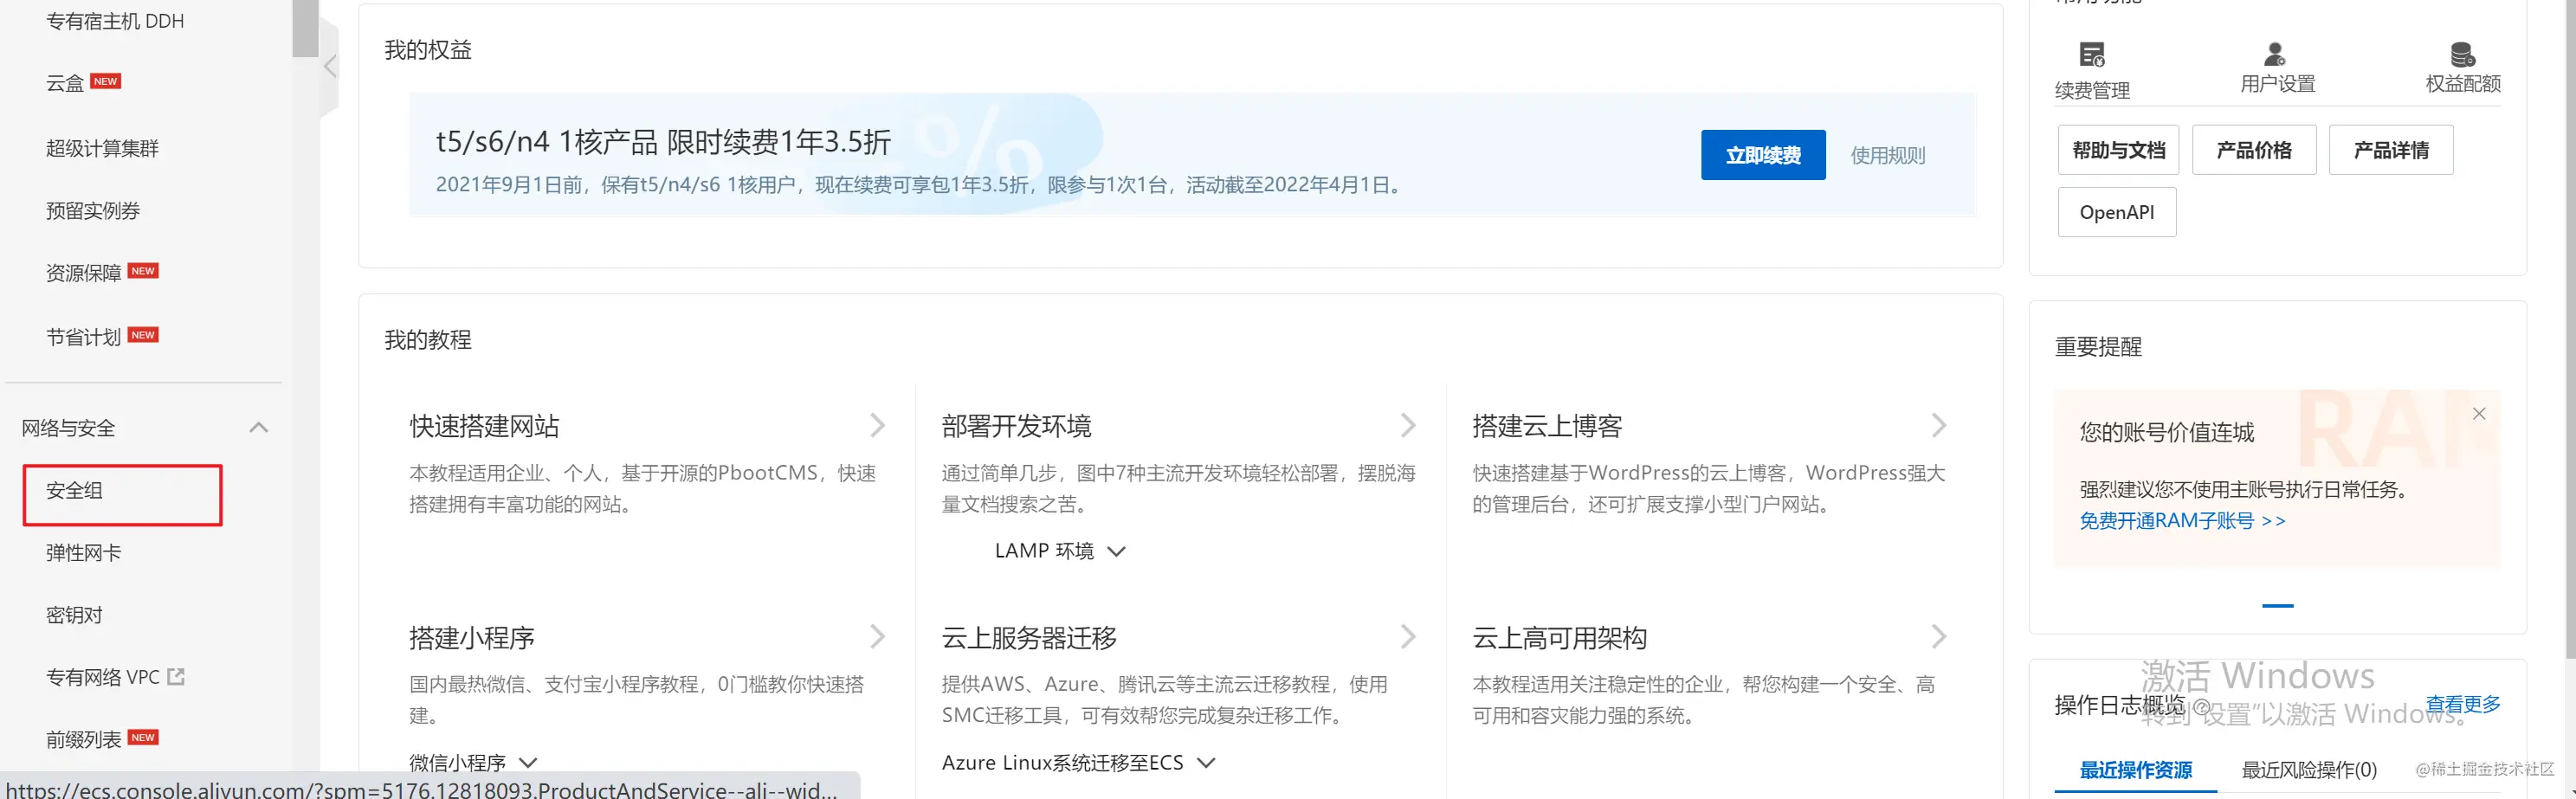Open 用户设置 user settings icon

coord(2275,54)
